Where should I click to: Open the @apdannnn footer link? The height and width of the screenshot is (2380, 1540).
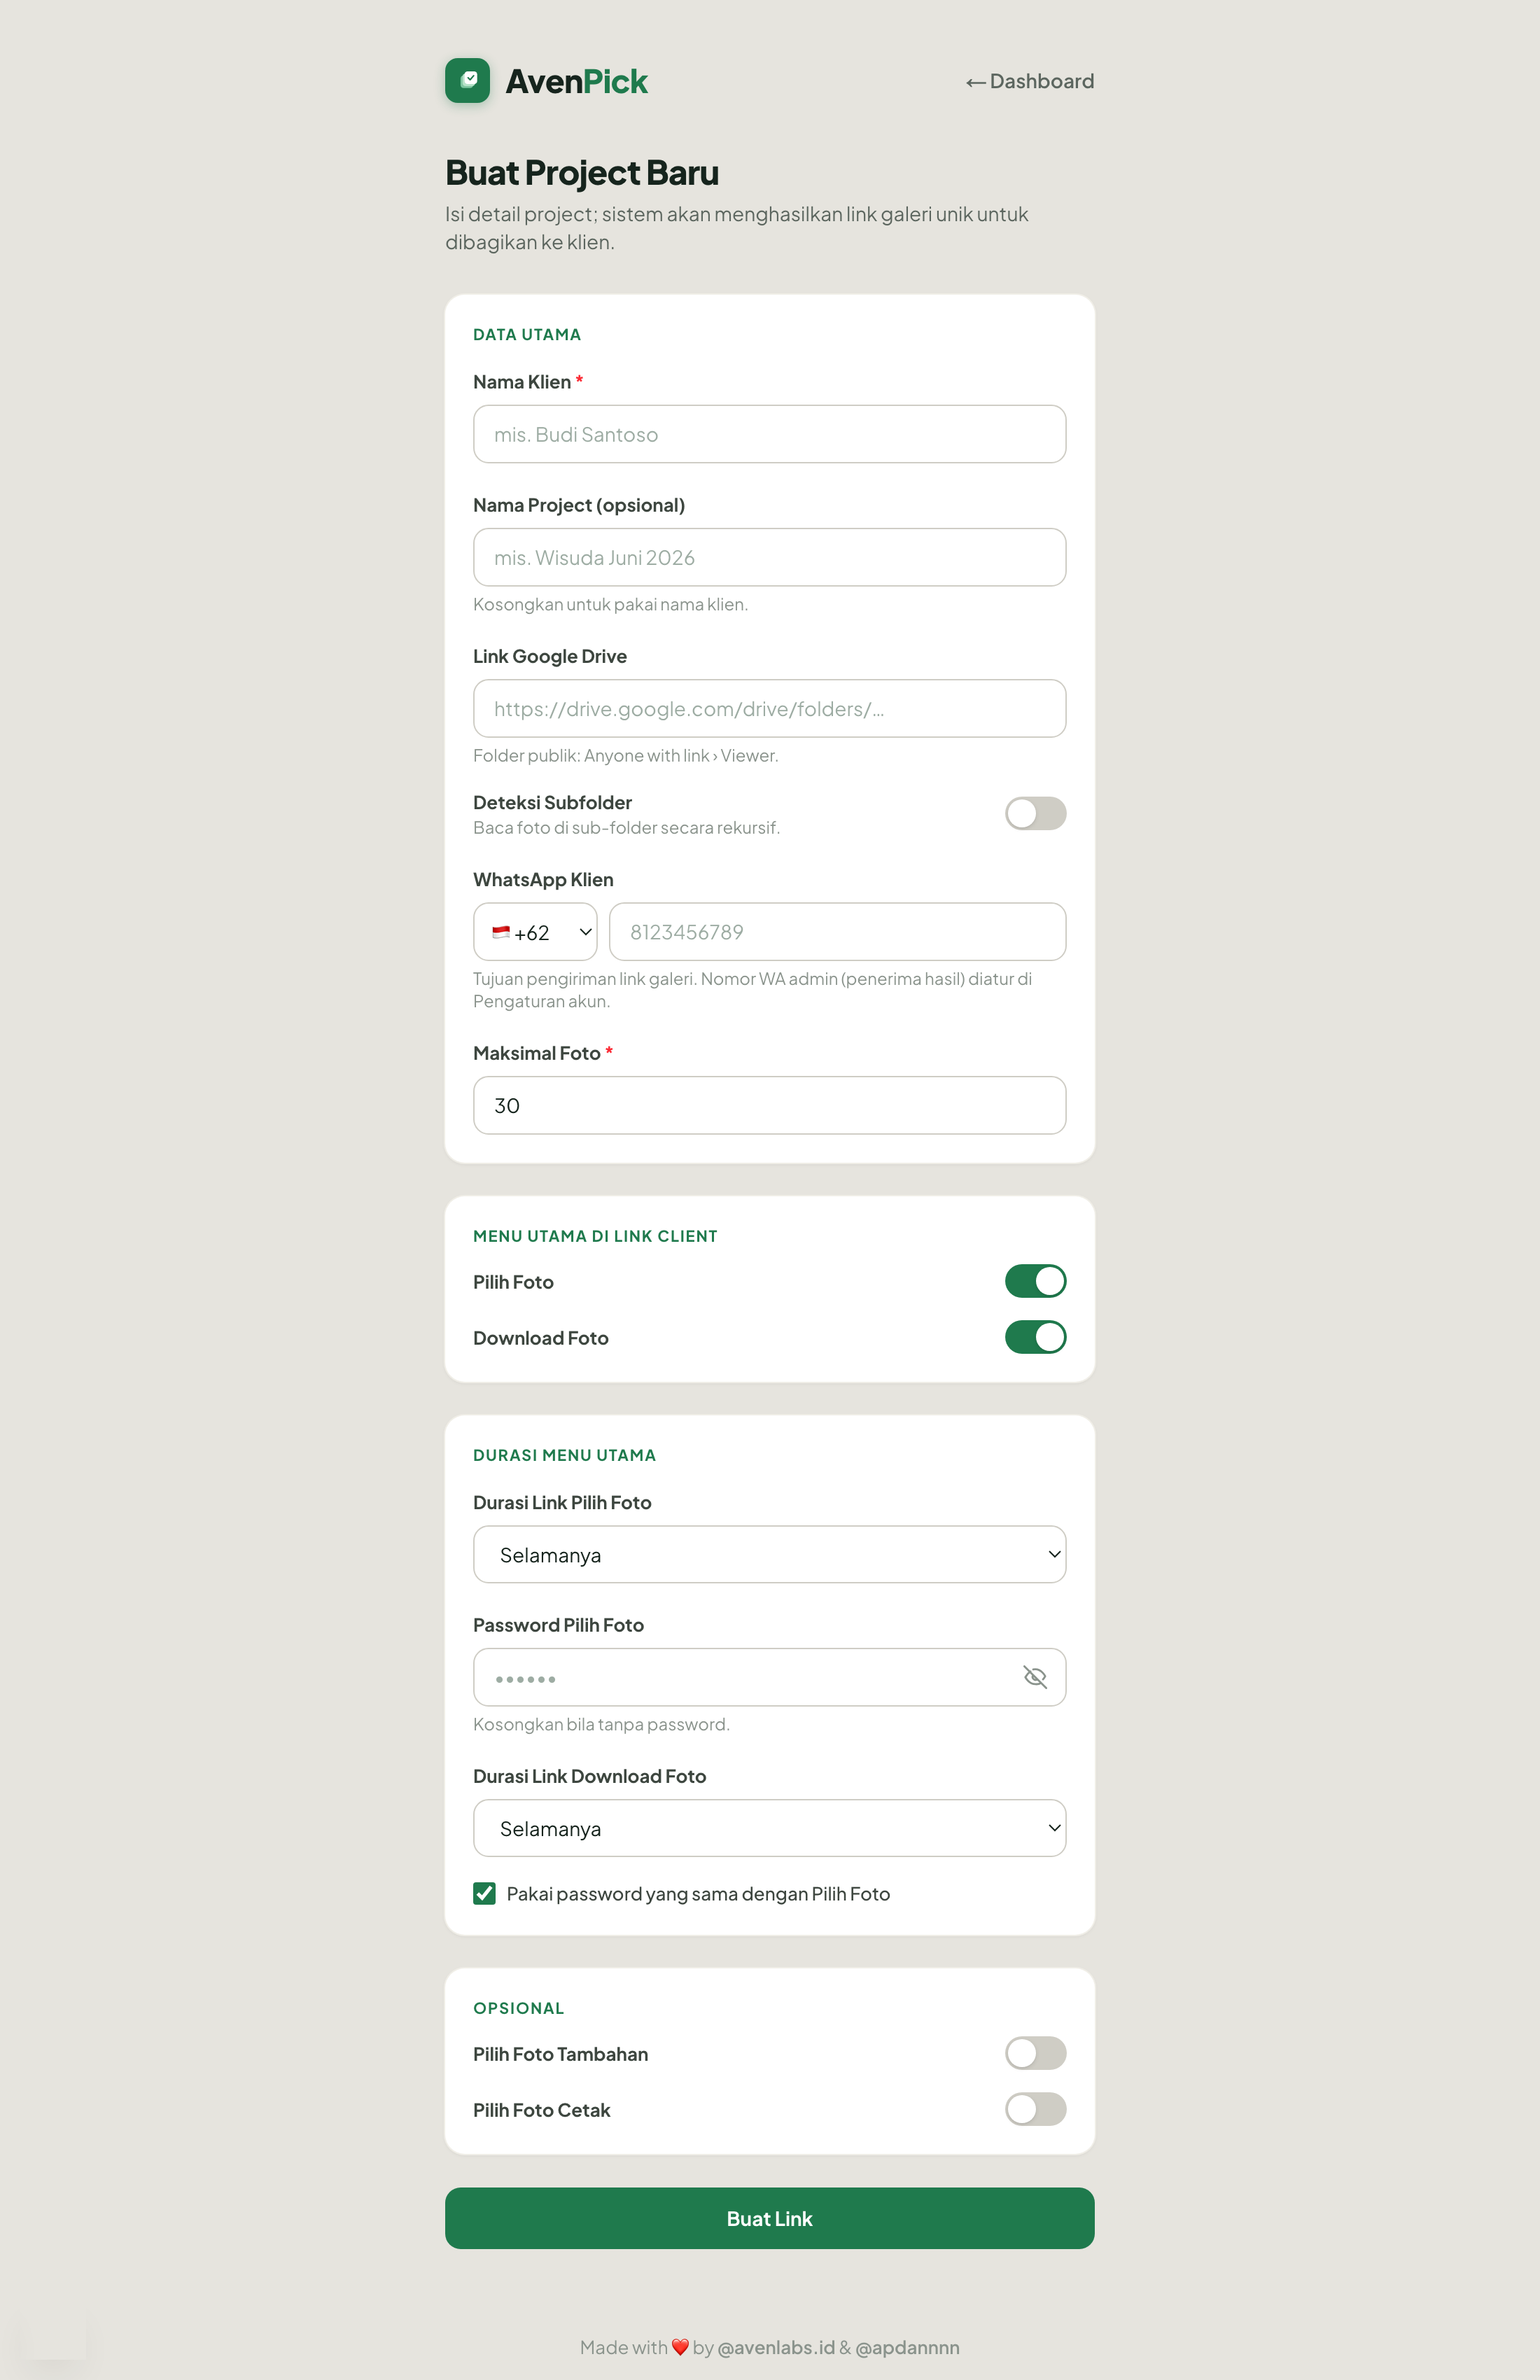point(907,2347)
